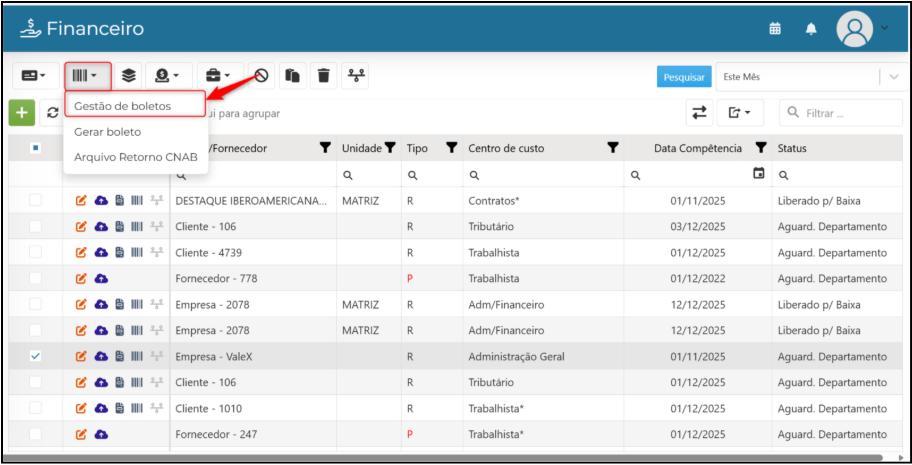The image size is (912, 465).
Task: Edit the Fornecedor - 778 row with pencil icon
Action: pyautogui.click(x=81, y=279)
